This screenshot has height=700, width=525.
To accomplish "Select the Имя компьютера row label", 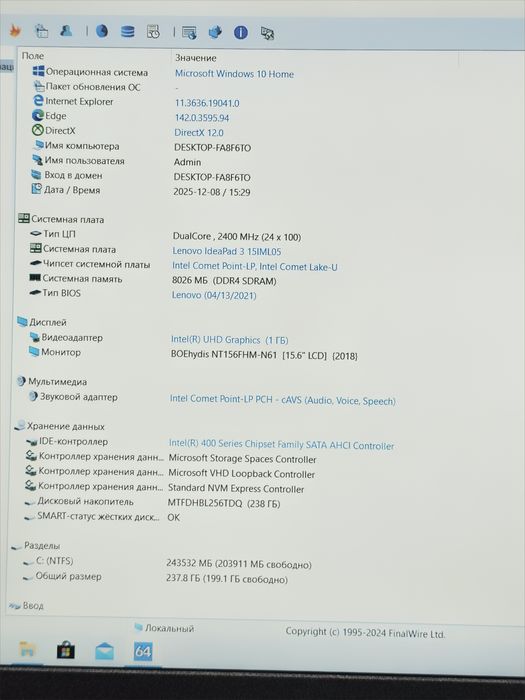I will (x=82, y=146).
